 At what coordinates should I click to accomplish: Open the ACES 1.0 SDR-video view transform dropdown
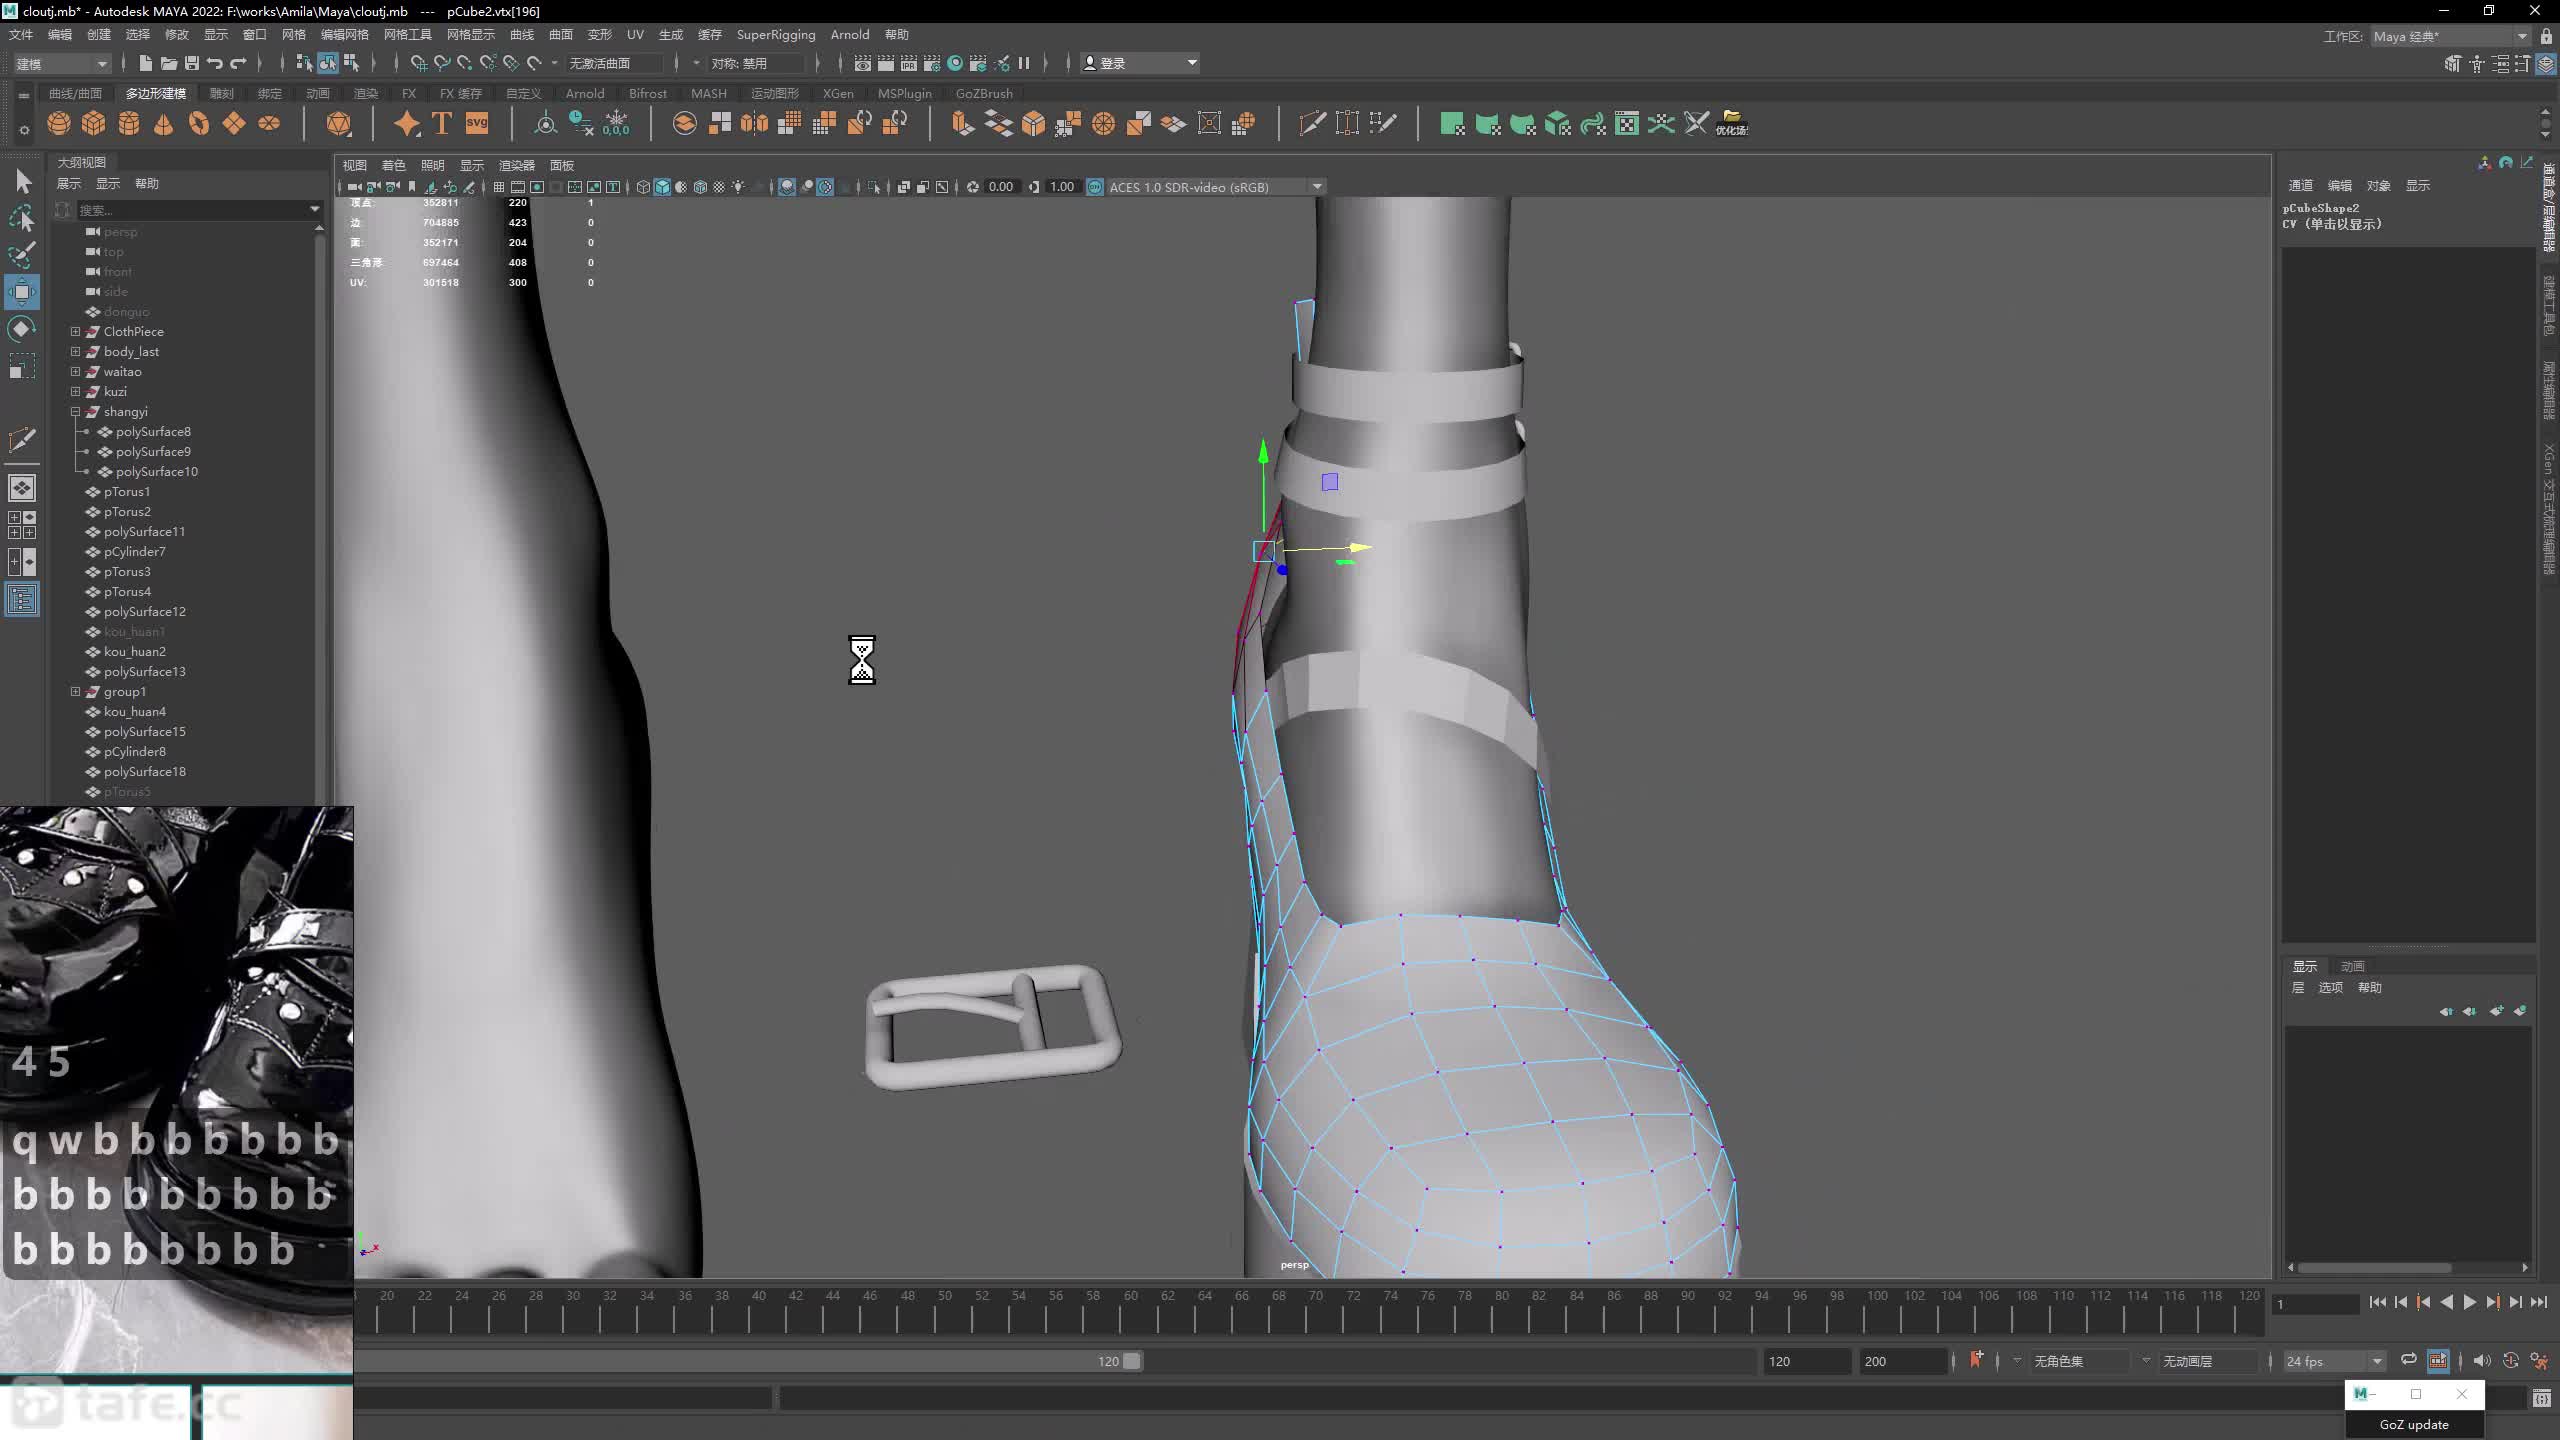(1216, 187)
